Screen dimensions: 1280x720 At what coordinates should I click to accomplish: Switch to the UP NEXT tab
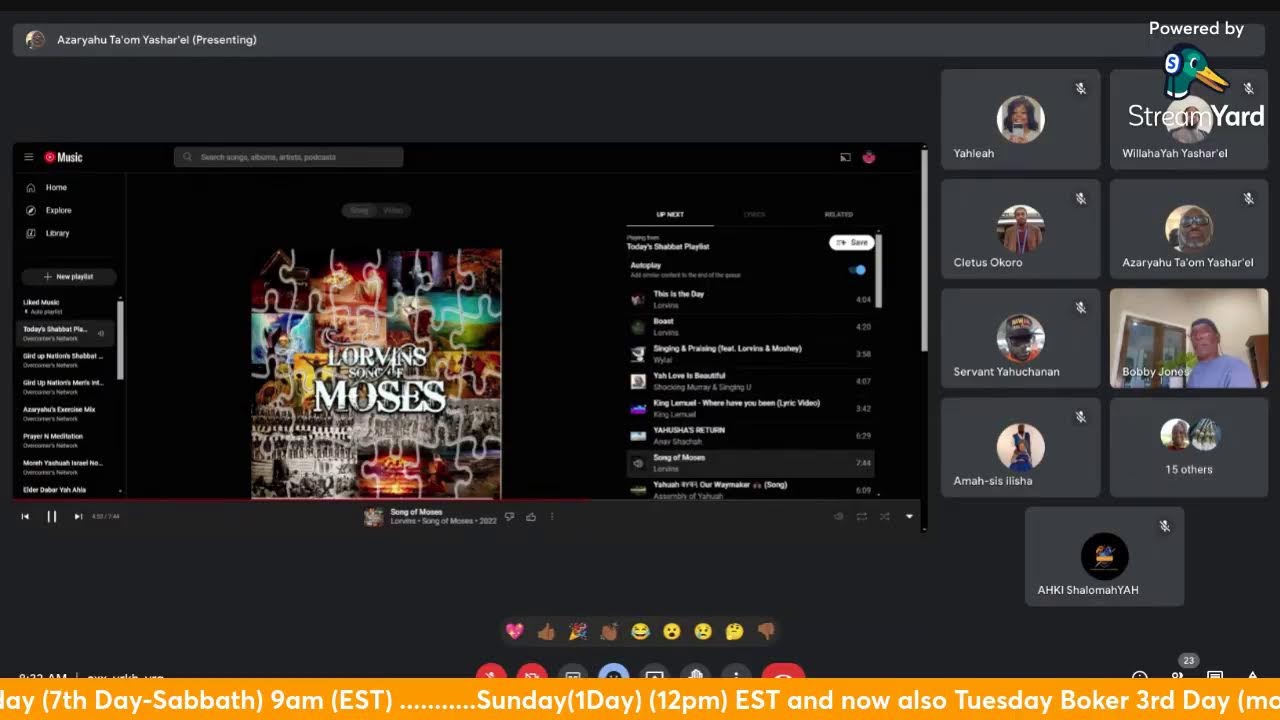point(670,214)
